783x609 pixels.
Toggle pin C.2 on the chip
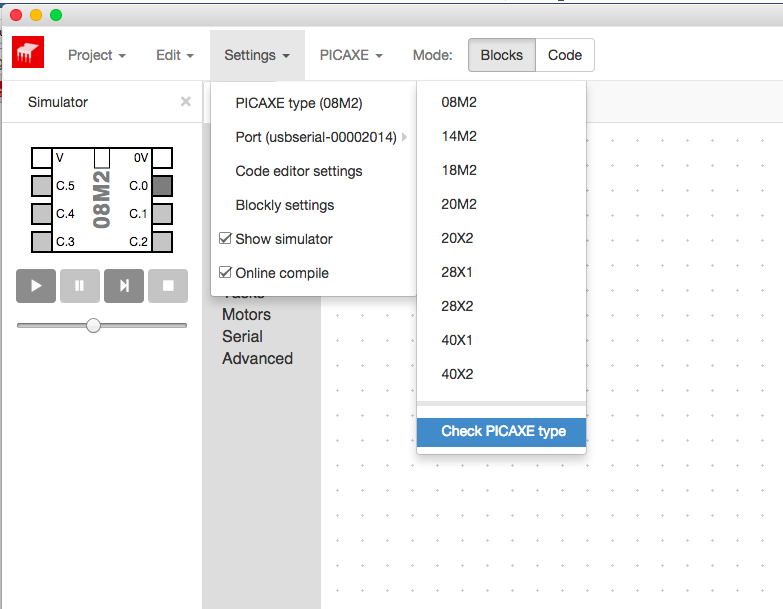tap(162, 242)
